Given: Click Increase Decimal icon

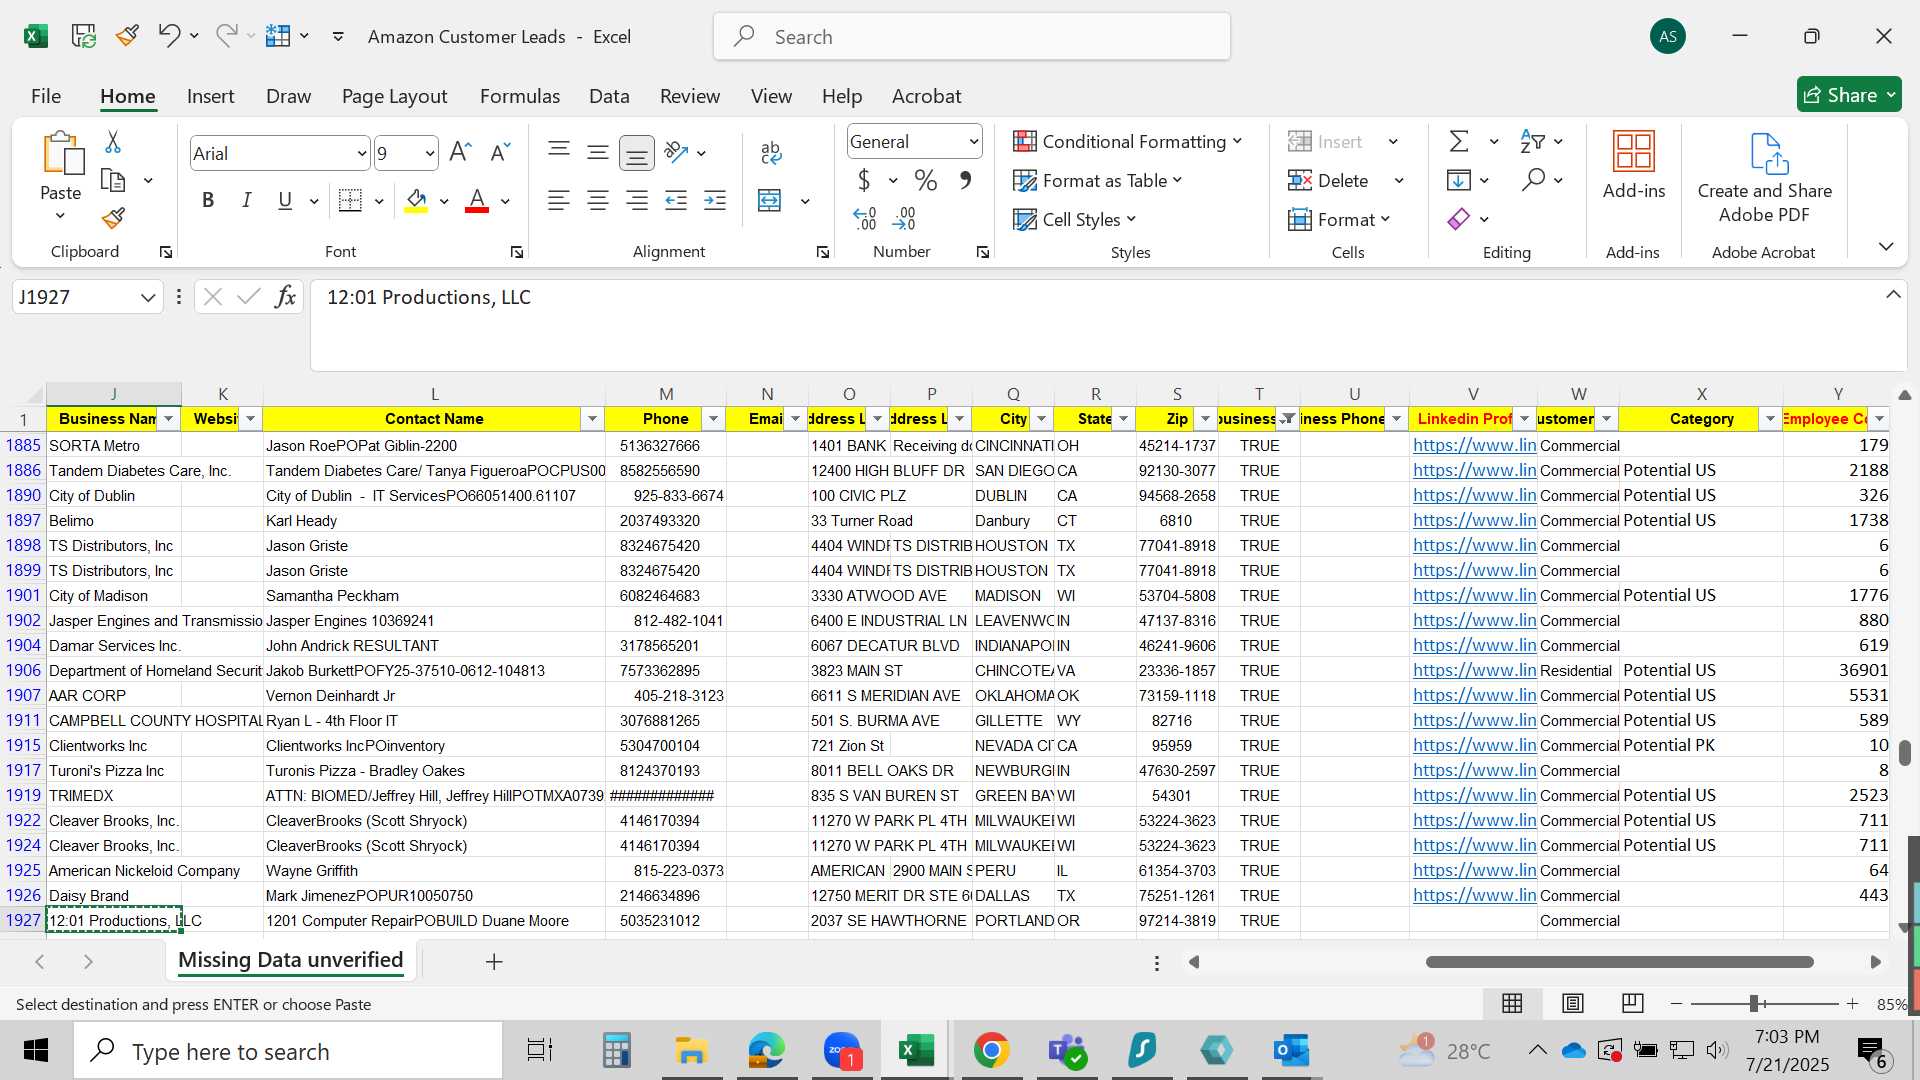Looking at the screenshot, I should [865, 218].
